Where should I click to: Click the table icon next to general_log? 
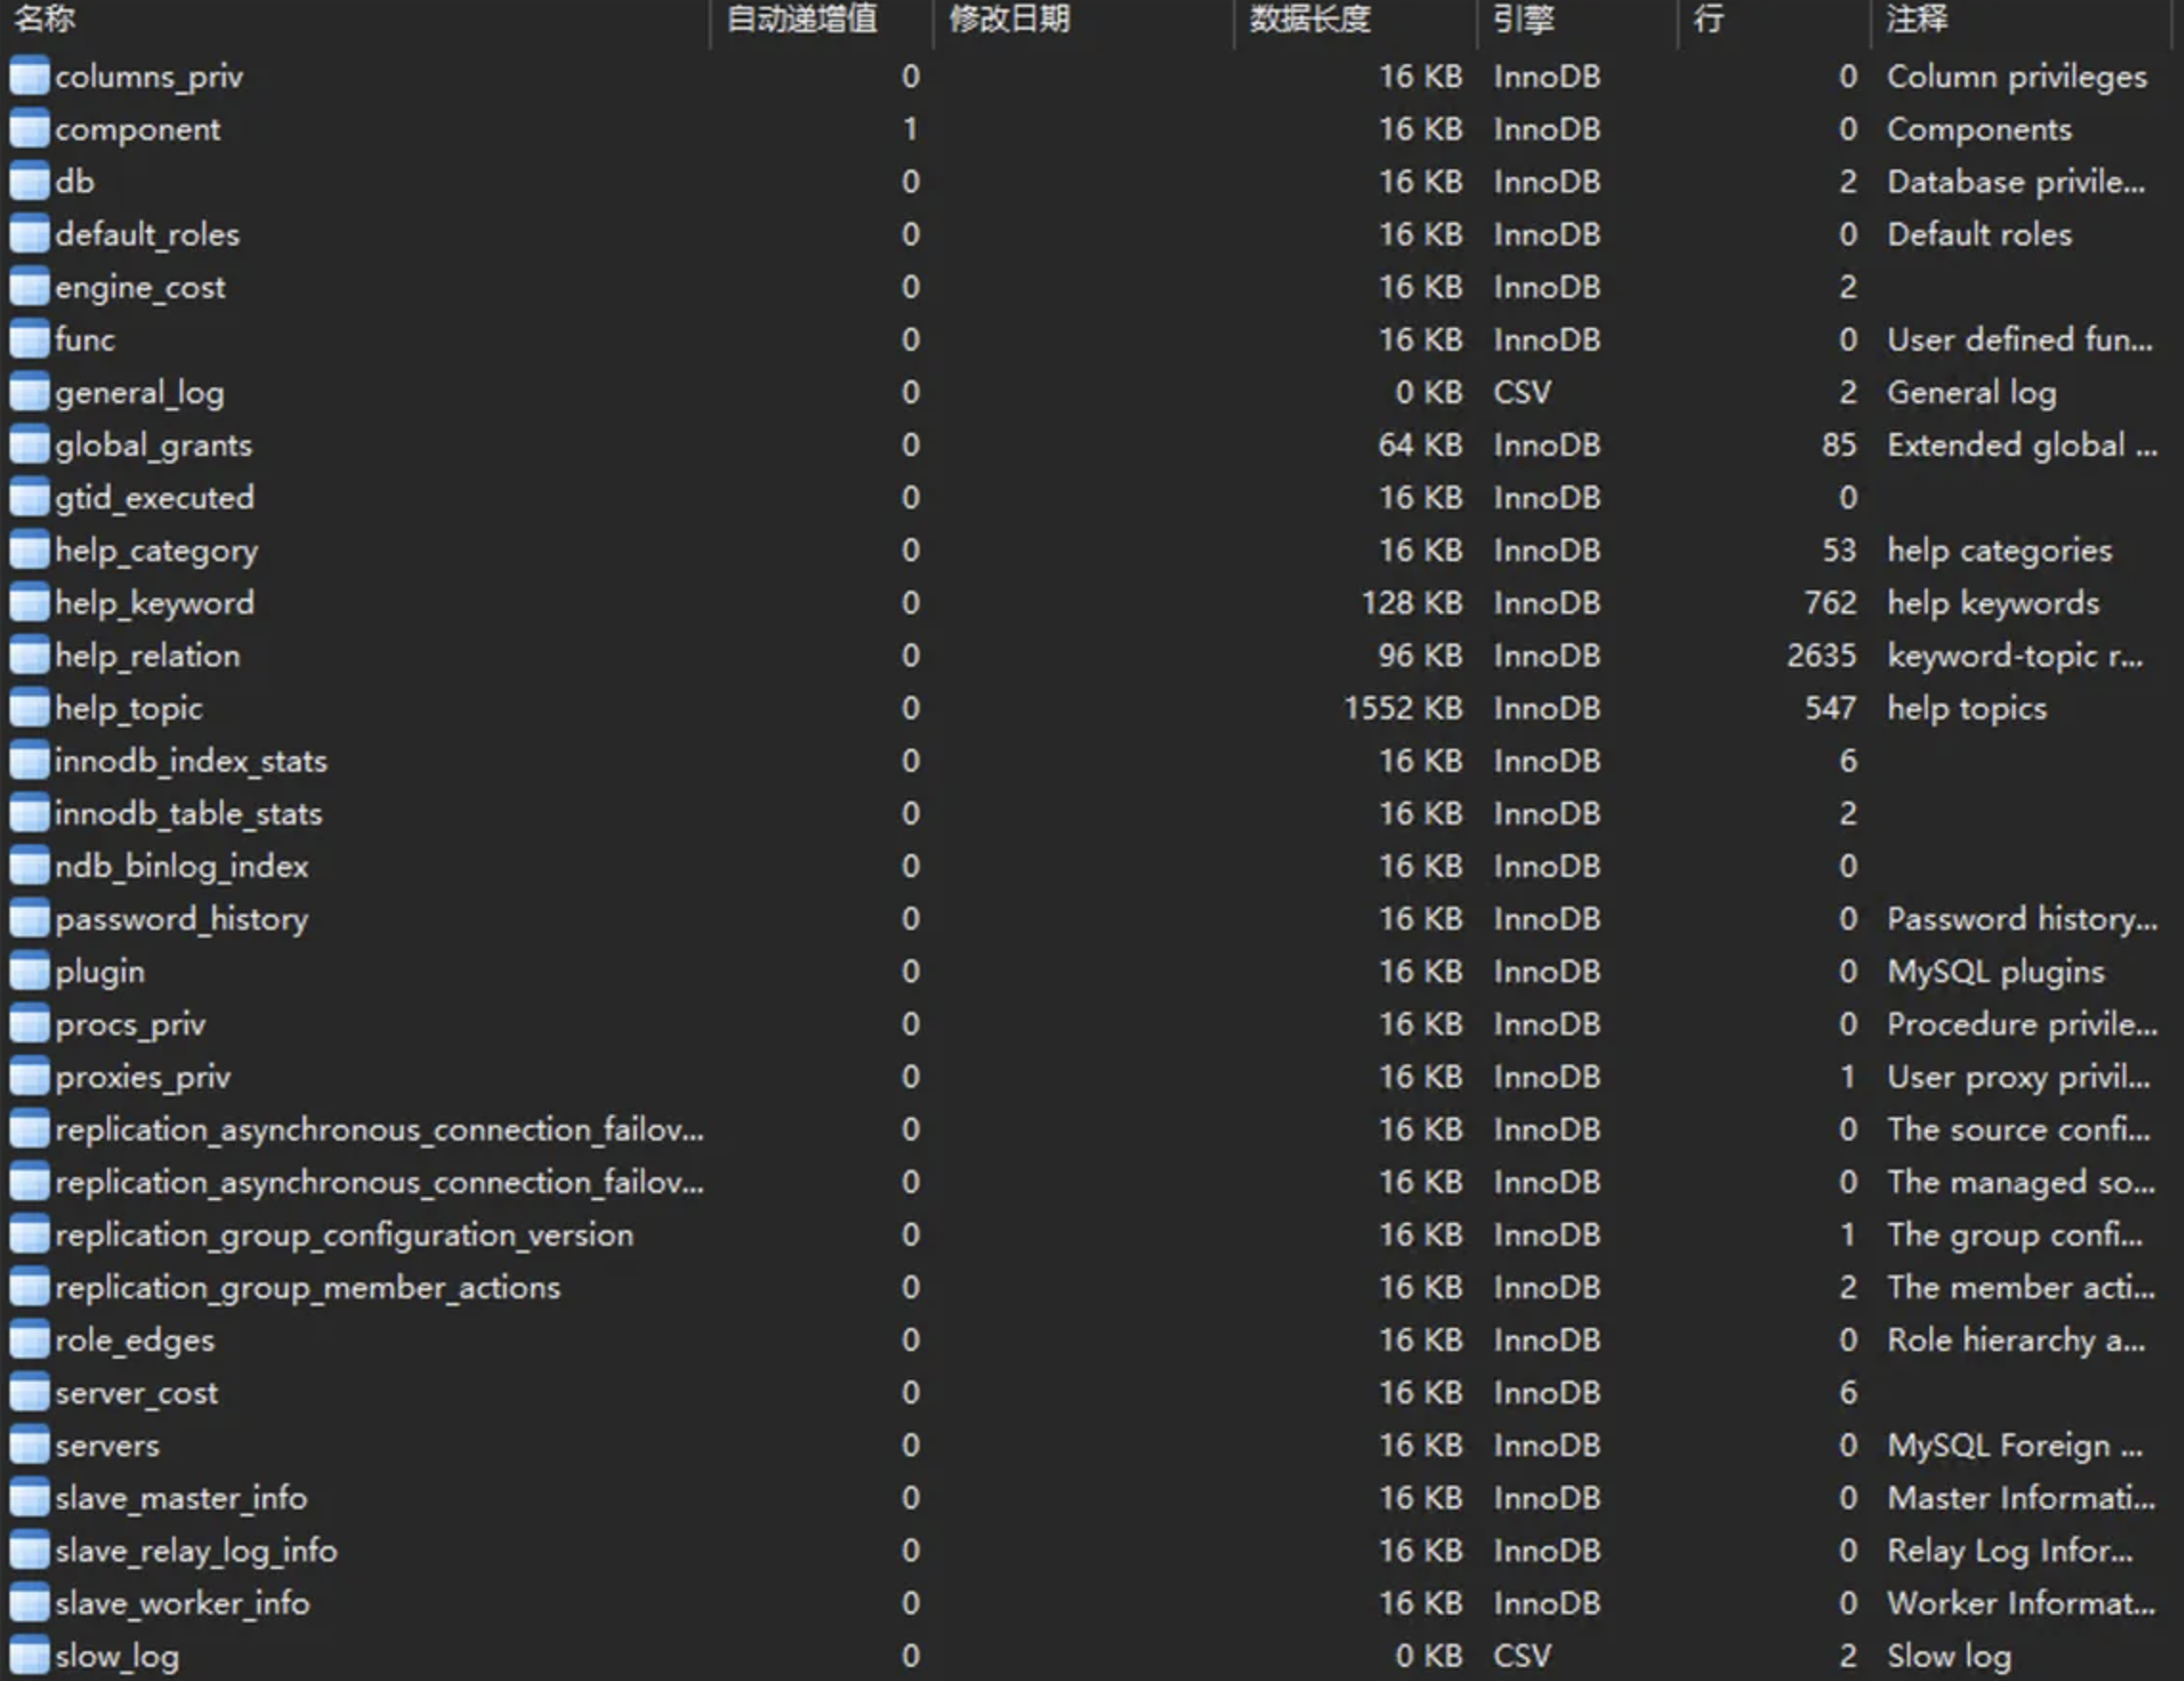(x=29, y=393)
